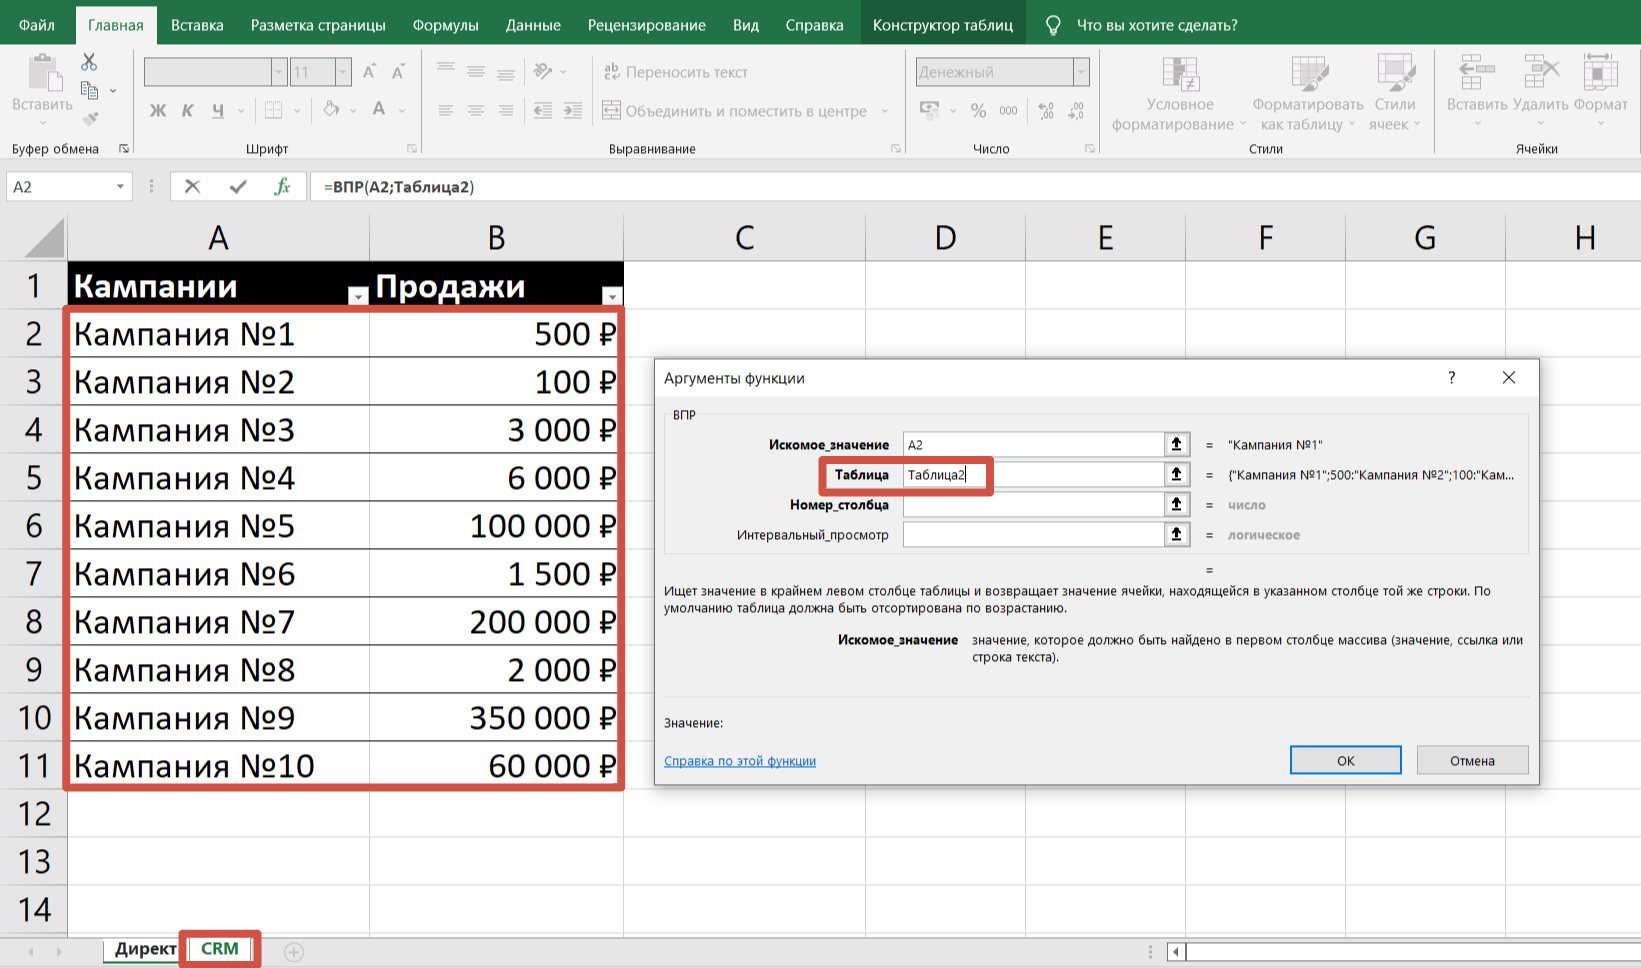
Task: Click the borders icon in font group
Action: click(273, 110)
